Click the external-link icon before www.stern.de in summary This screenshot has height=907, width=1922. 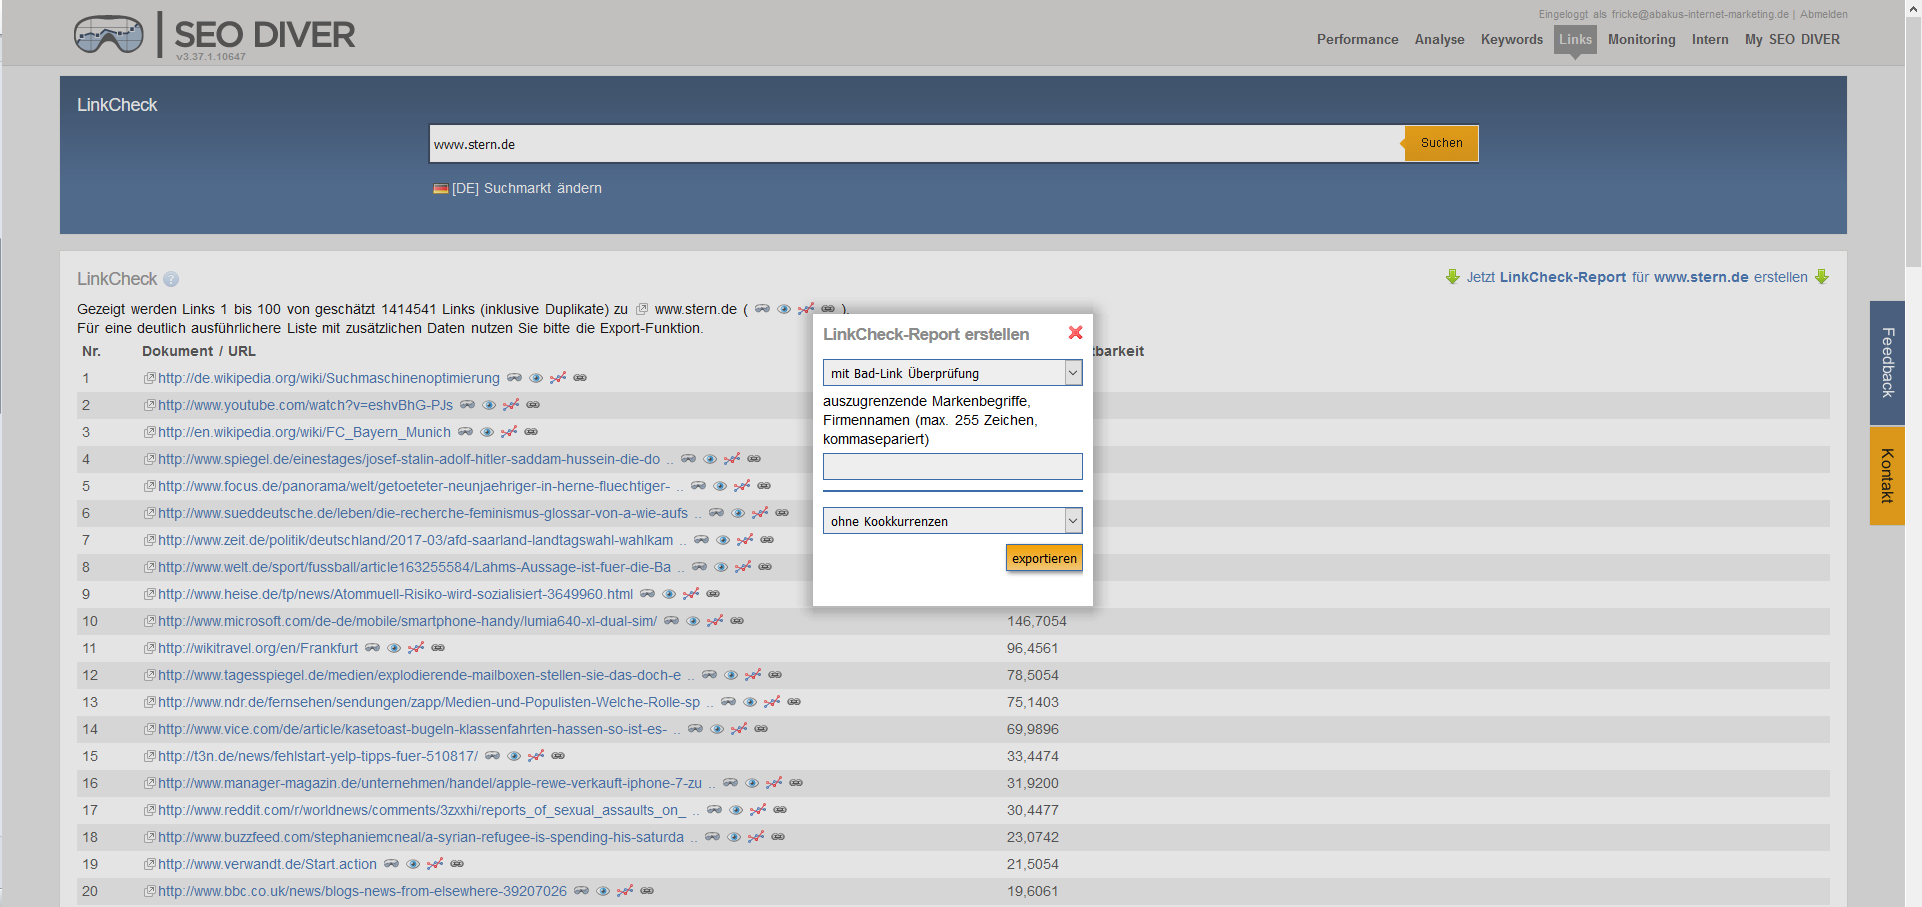[x=642, y=310]
